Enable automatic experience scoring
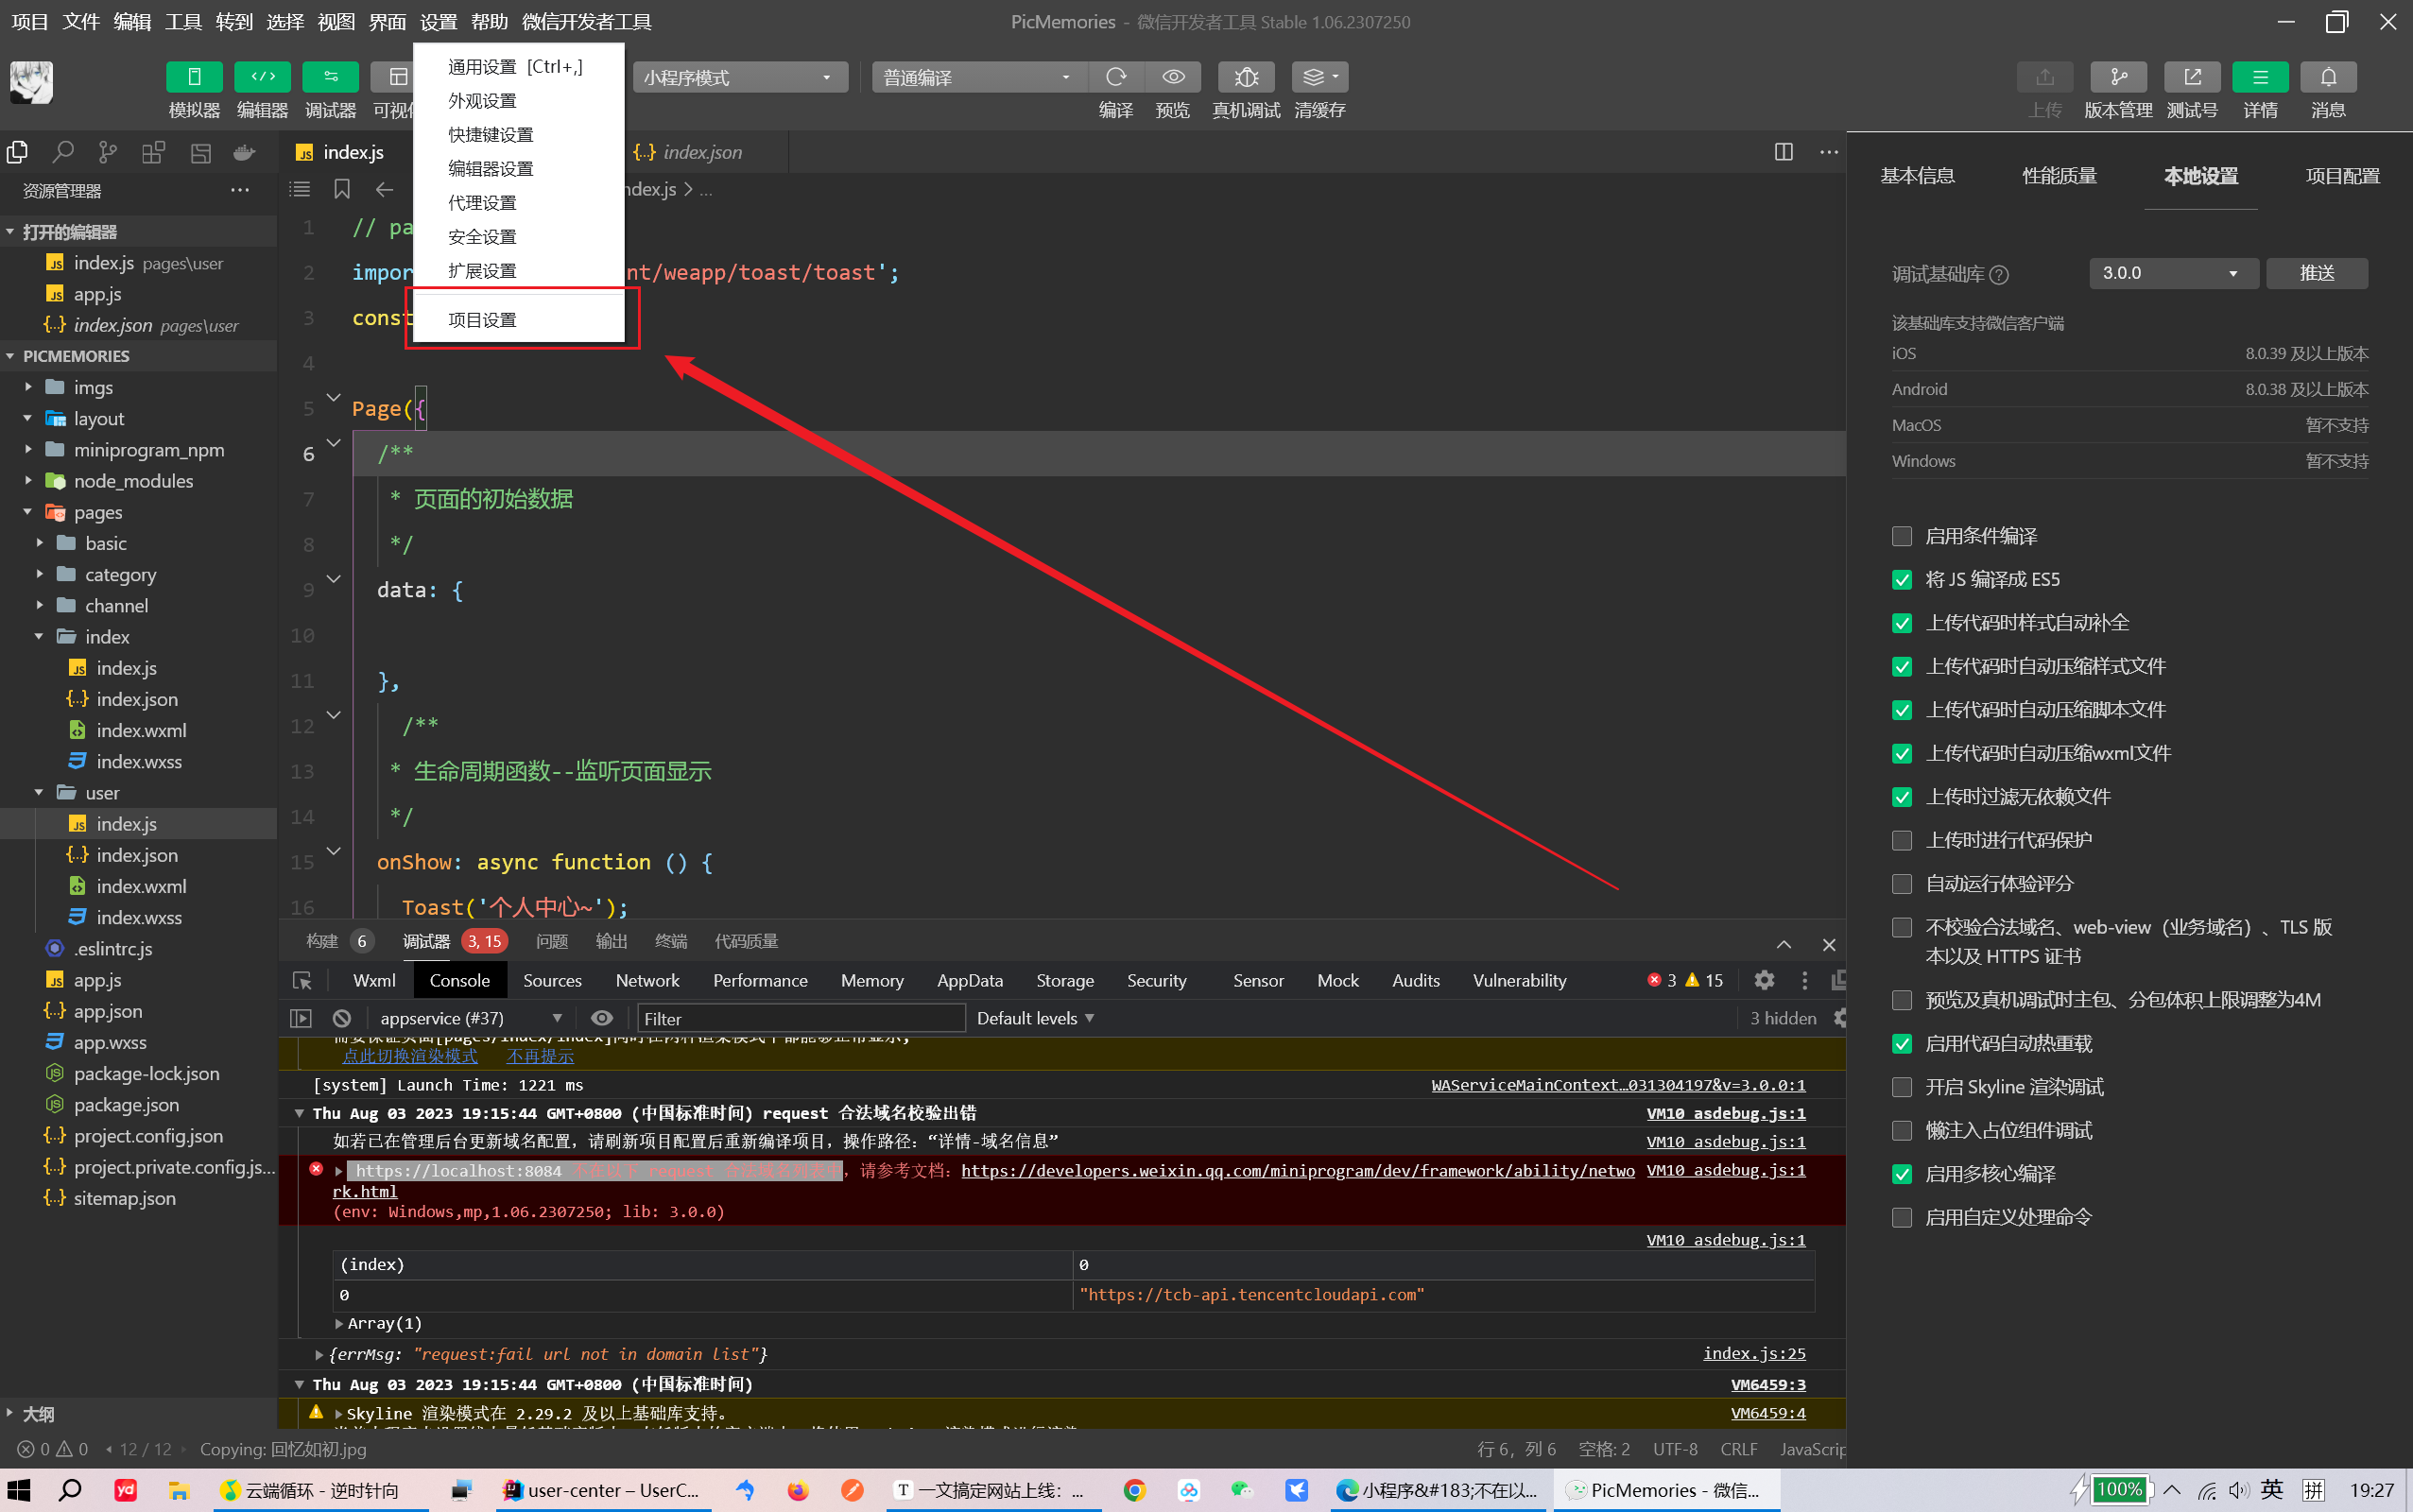Screen dimensions: 2413x1512 tap(1902, 884)
